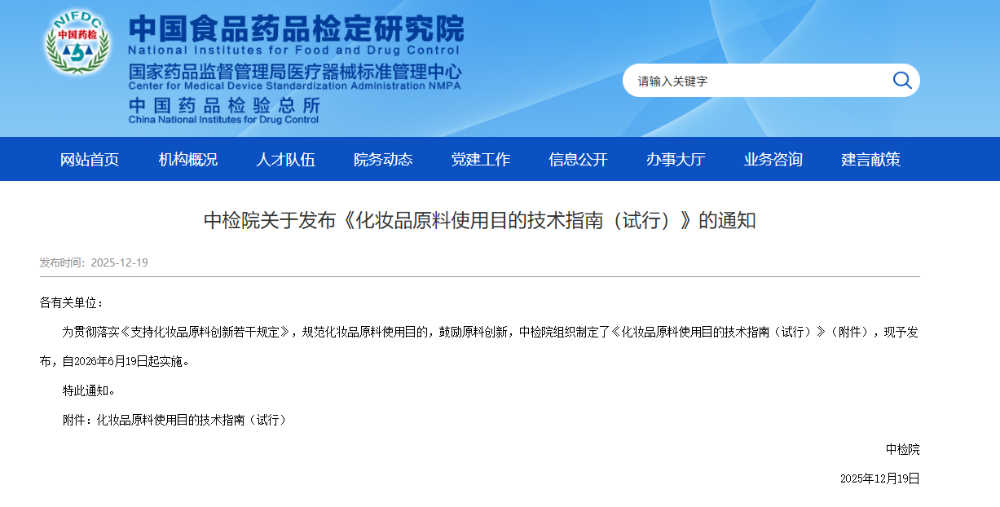Viewport: 1000px width, 507px height.
Task: Open the 院务动态 menu item
Action: click(383, 159)
